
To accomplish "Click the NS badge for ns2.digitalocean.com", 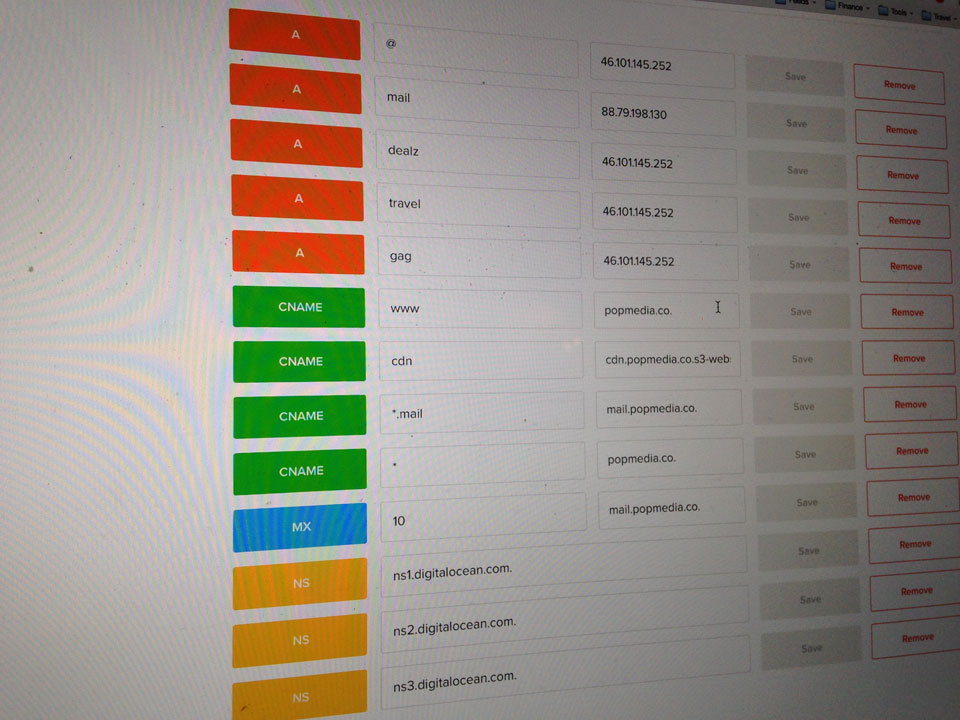I will pyautogui.click(x=301, y=640).
